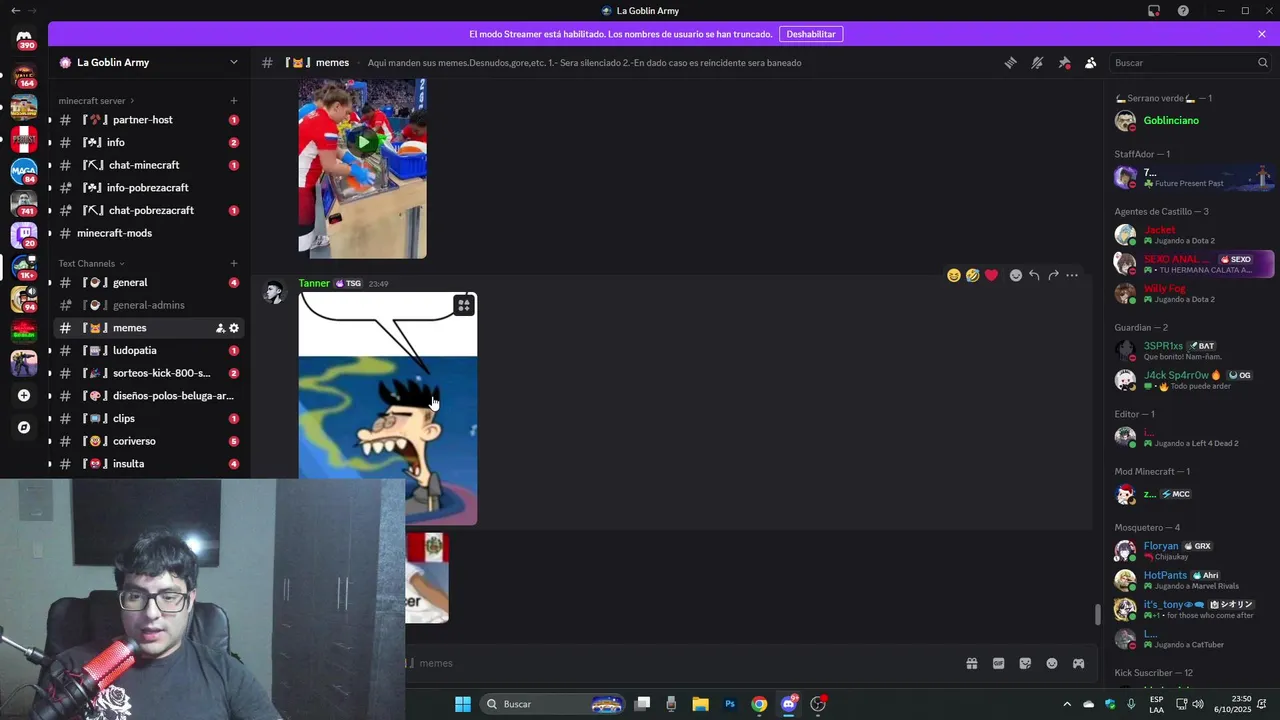Open the meme image from Tanner
The height and width of the screenshot is (720, 1280).
[388, 408]
